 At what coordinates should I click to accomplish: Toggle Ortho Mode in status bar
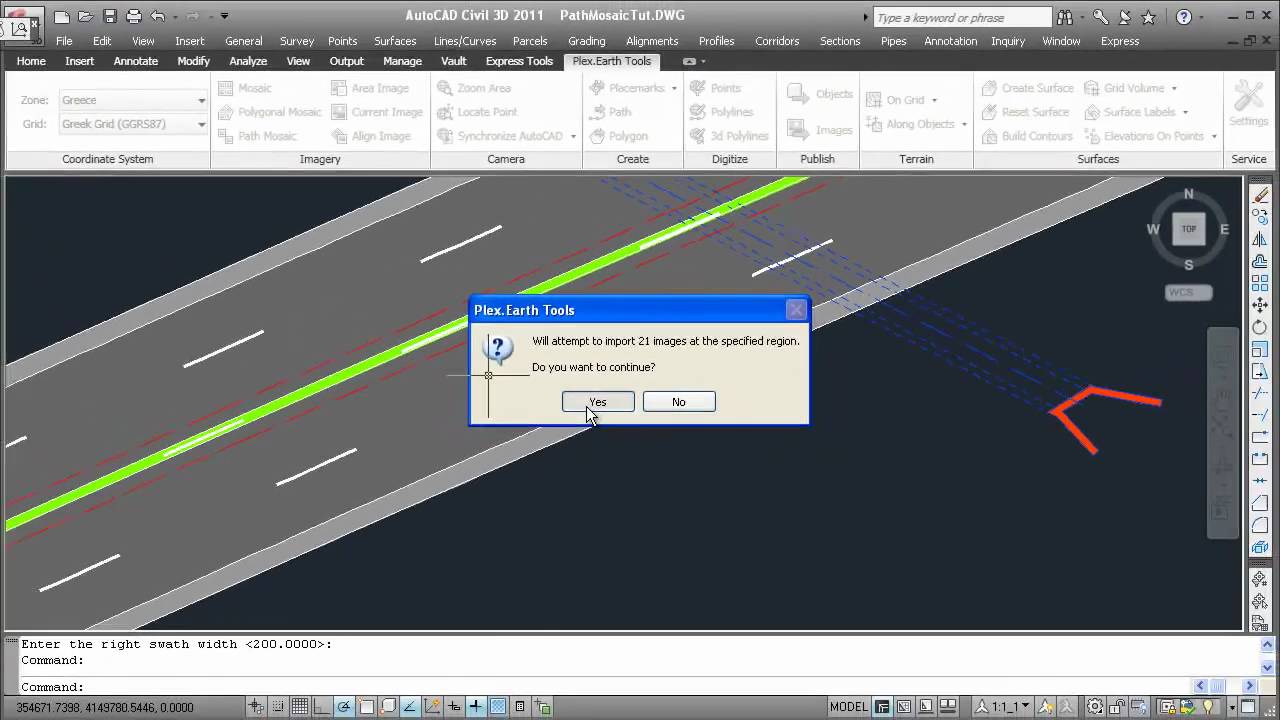pos(322,707)
